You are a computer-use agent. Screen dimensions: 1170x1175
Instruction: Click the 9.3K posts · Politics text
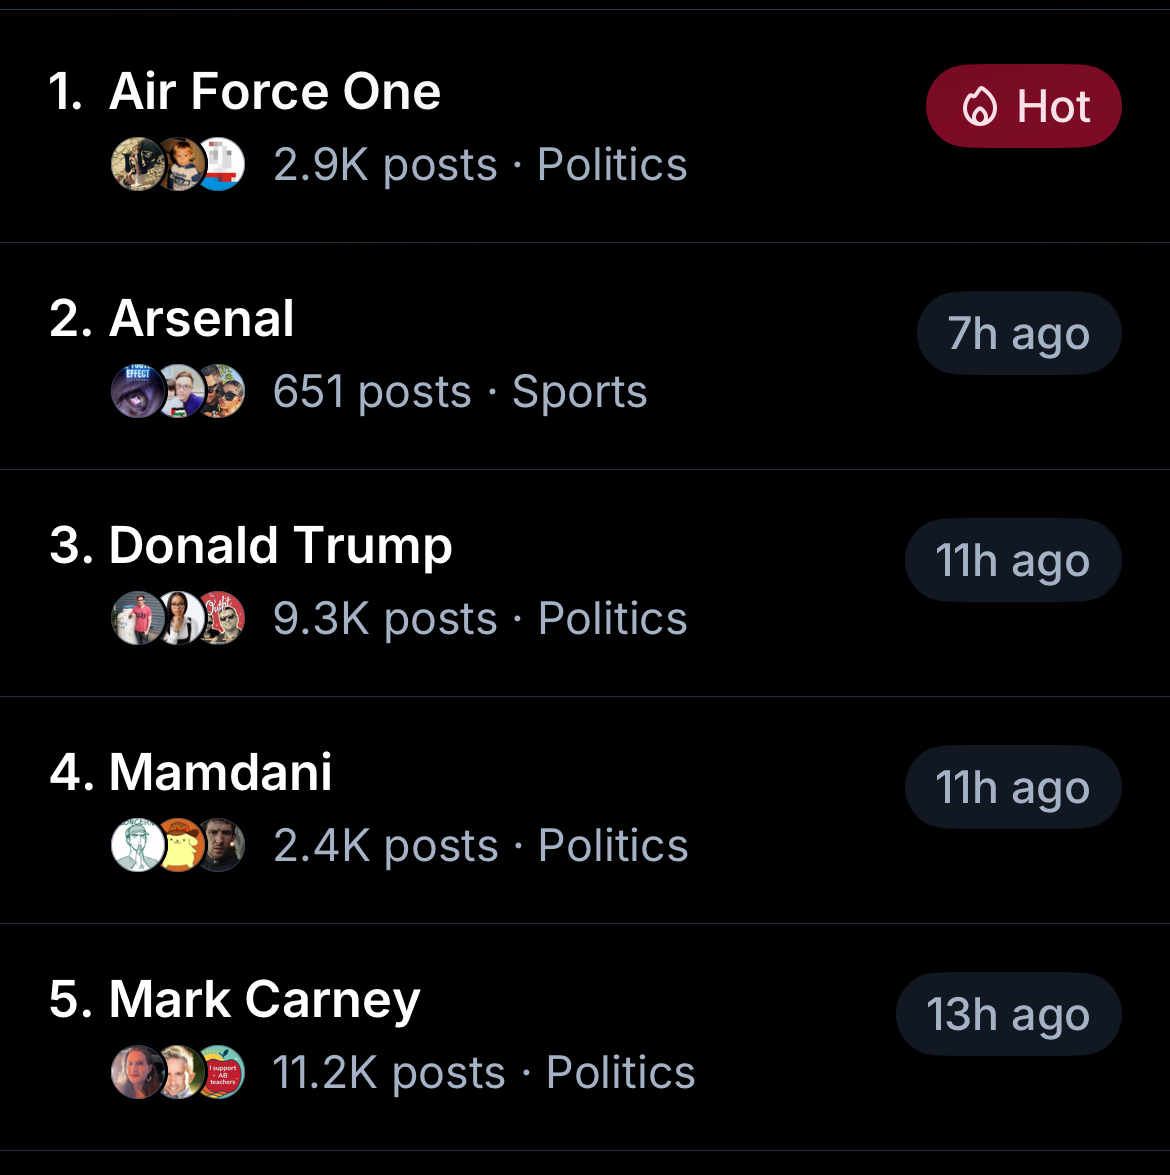[x=480, y=619]
